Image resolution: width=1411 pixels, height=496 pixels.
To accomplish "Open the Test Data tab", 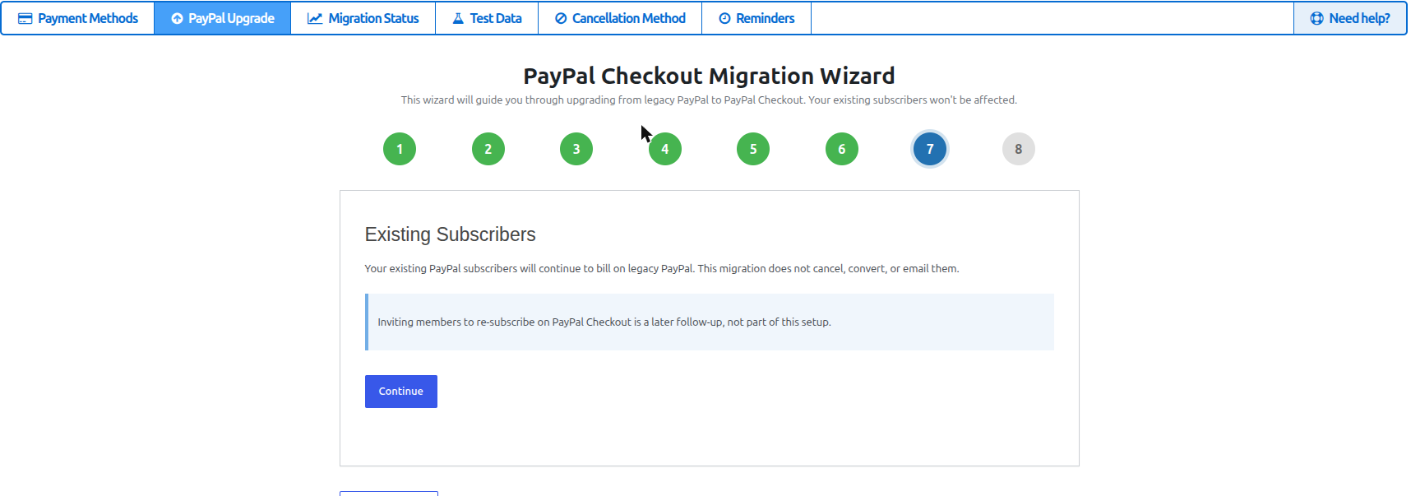I will coord(487,18).
